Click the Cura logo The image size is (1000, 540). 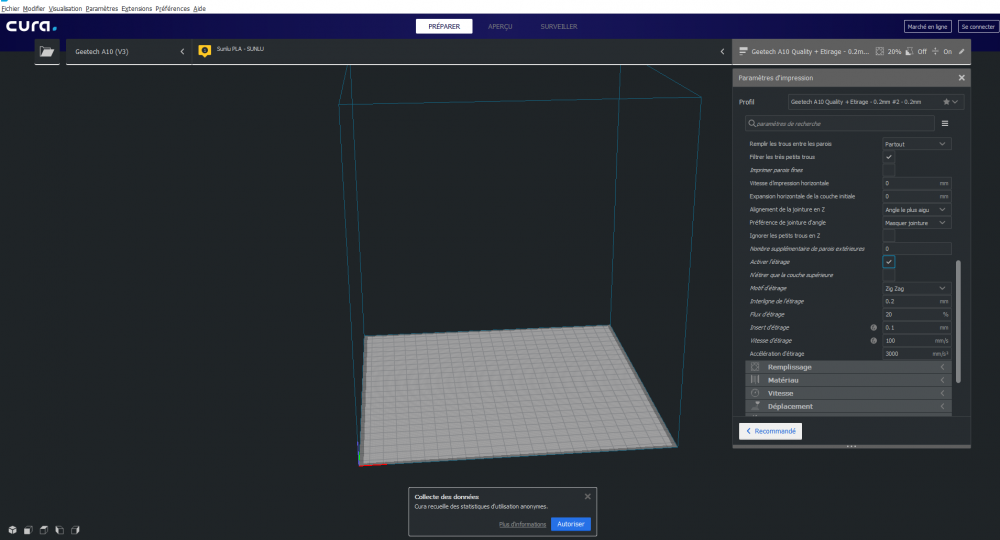pos(31,26)
